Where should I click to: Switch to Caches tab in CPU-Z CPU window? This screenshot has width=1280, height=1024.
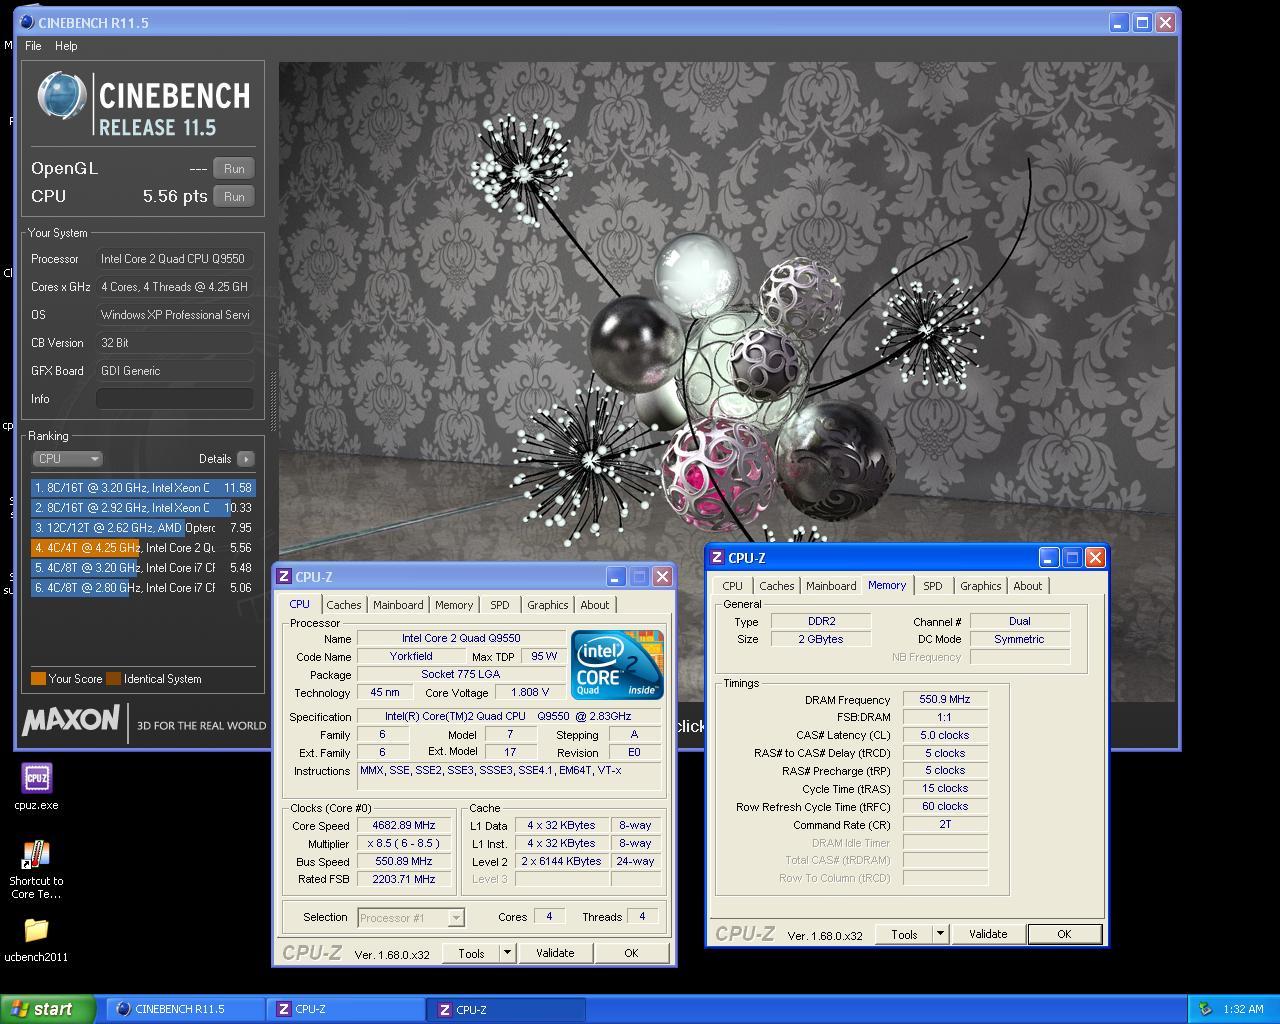click(344, 605)
